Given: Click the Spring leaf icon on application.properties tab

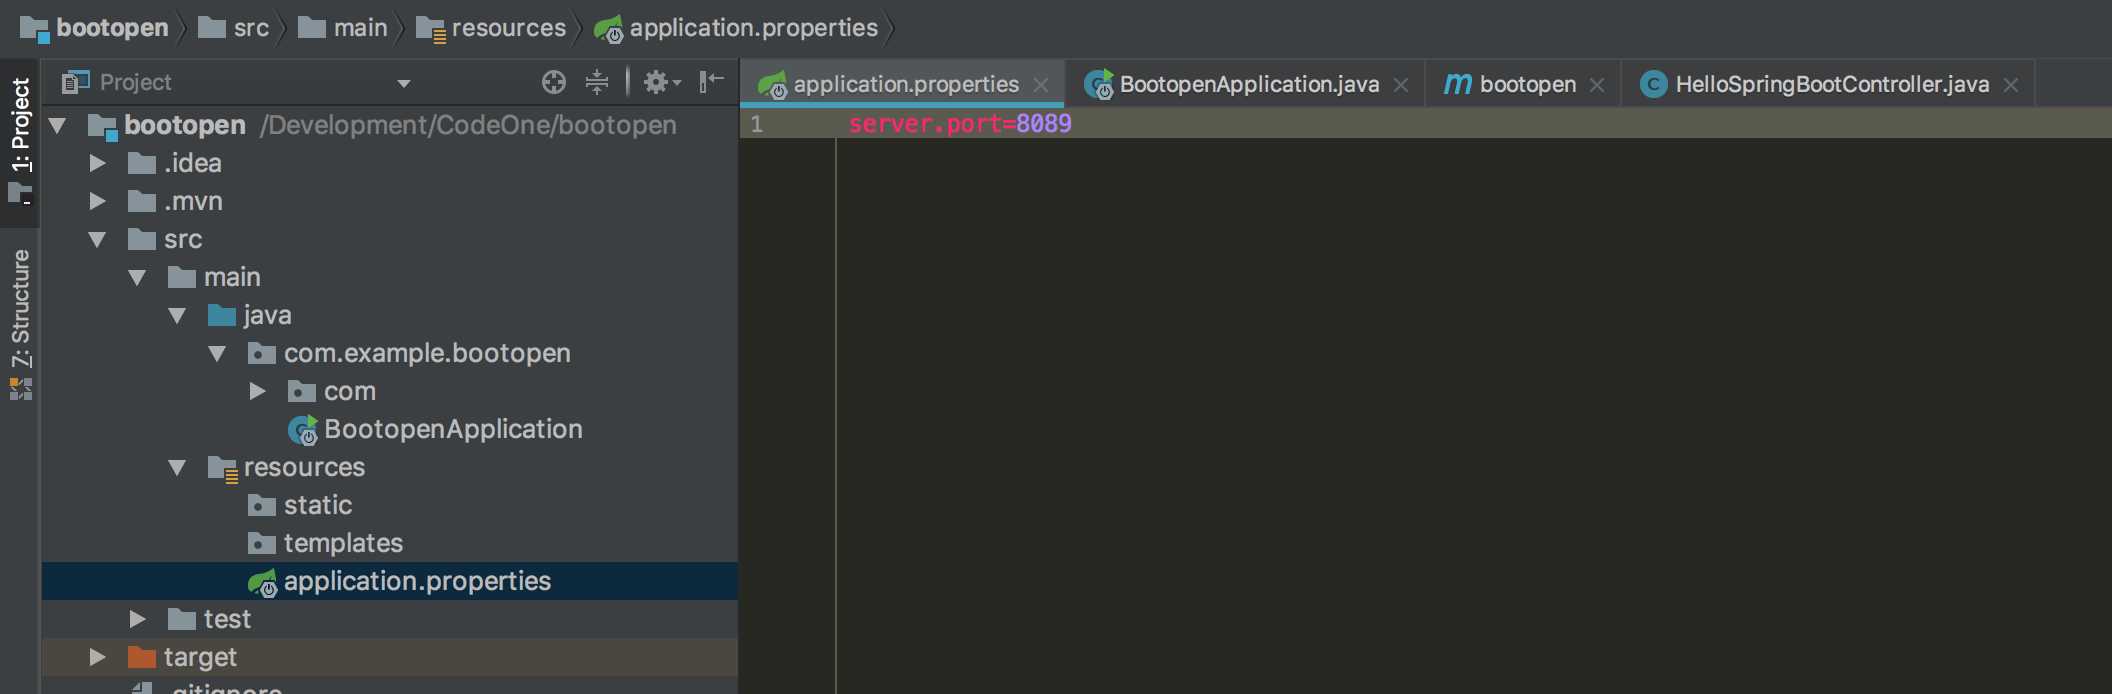Looking at the screenshot, I should pyautogui.click(x=772, y=85).
